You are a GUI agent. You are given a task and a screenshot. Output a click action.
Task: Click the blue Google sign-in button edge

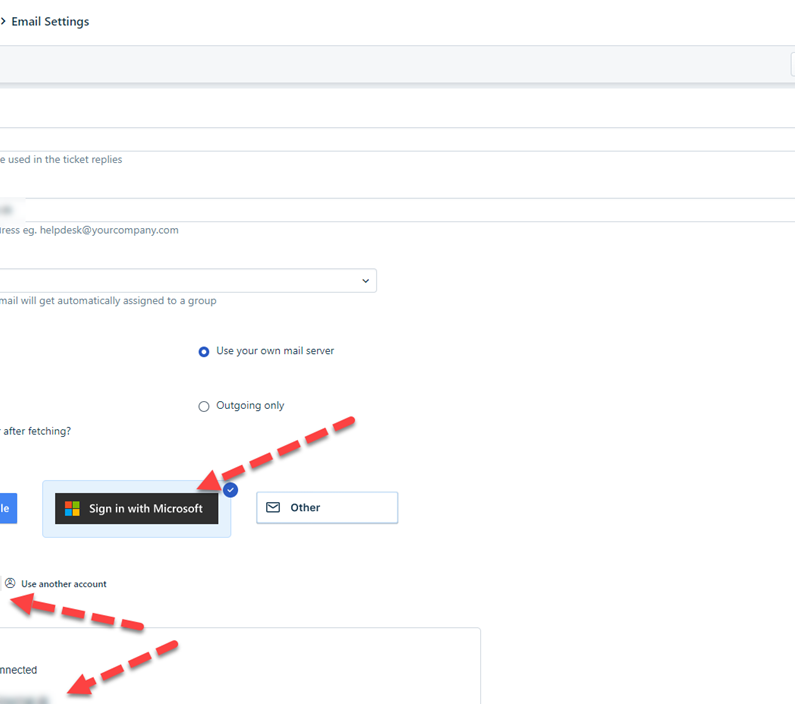[x=8, y=508]
